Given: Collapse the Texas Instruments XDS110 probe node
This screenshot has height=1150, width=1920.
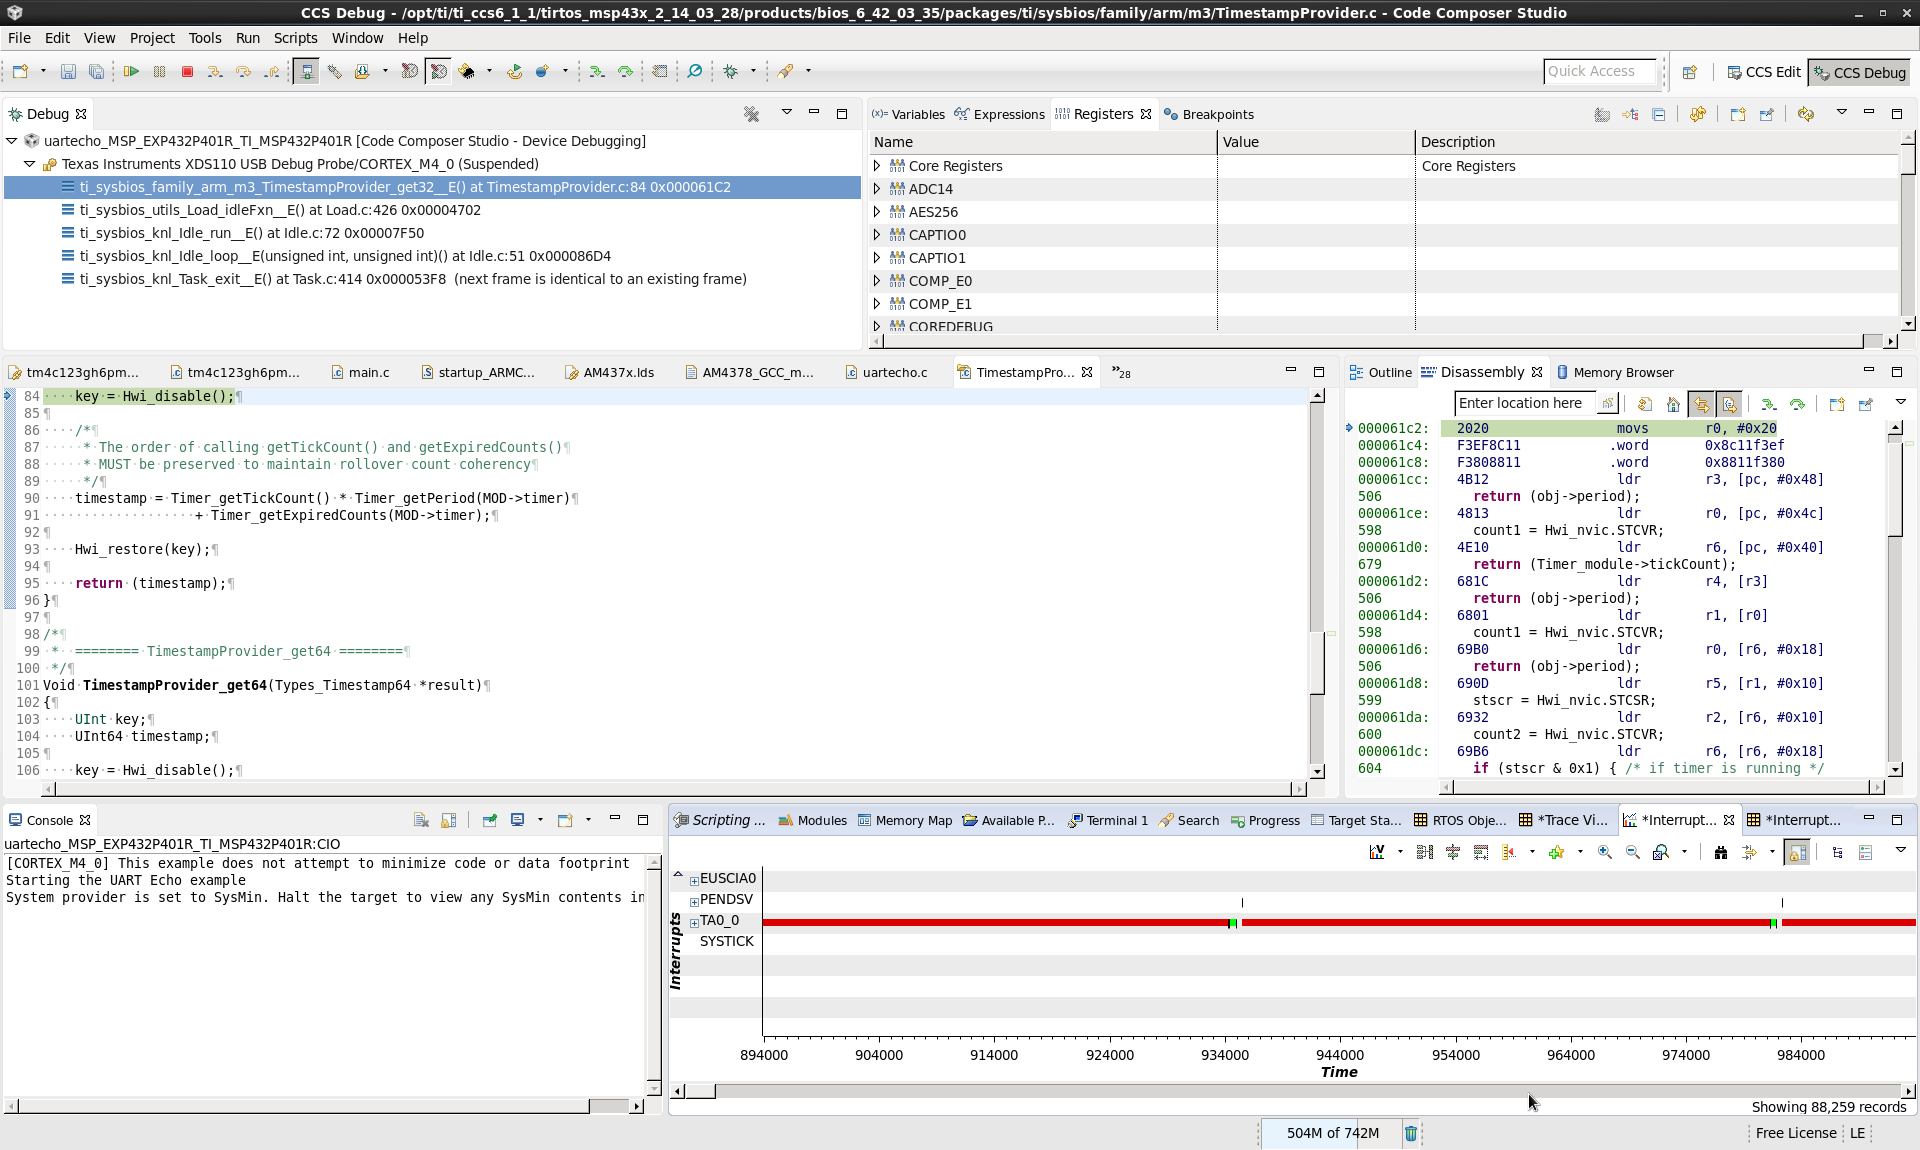Looking at the screenshot, I should click(x=30, y=164).
